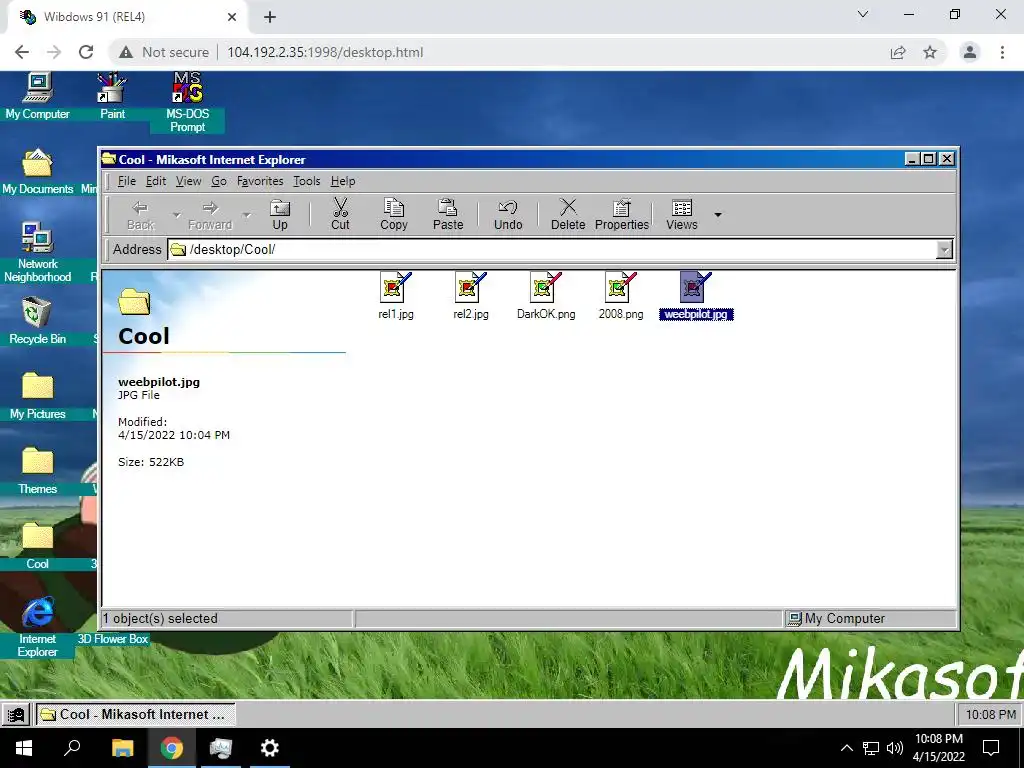Click the Recycle Bin desktop icon

pos(37,321)
